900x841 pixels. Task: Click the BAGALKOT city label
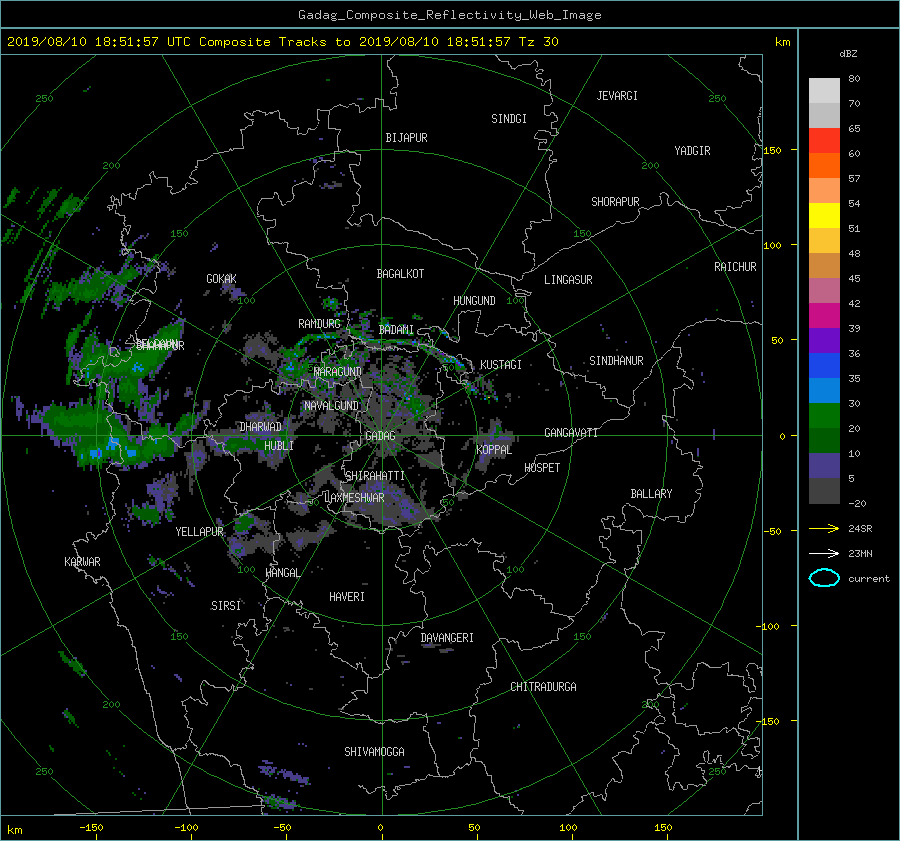click(400, 274)
